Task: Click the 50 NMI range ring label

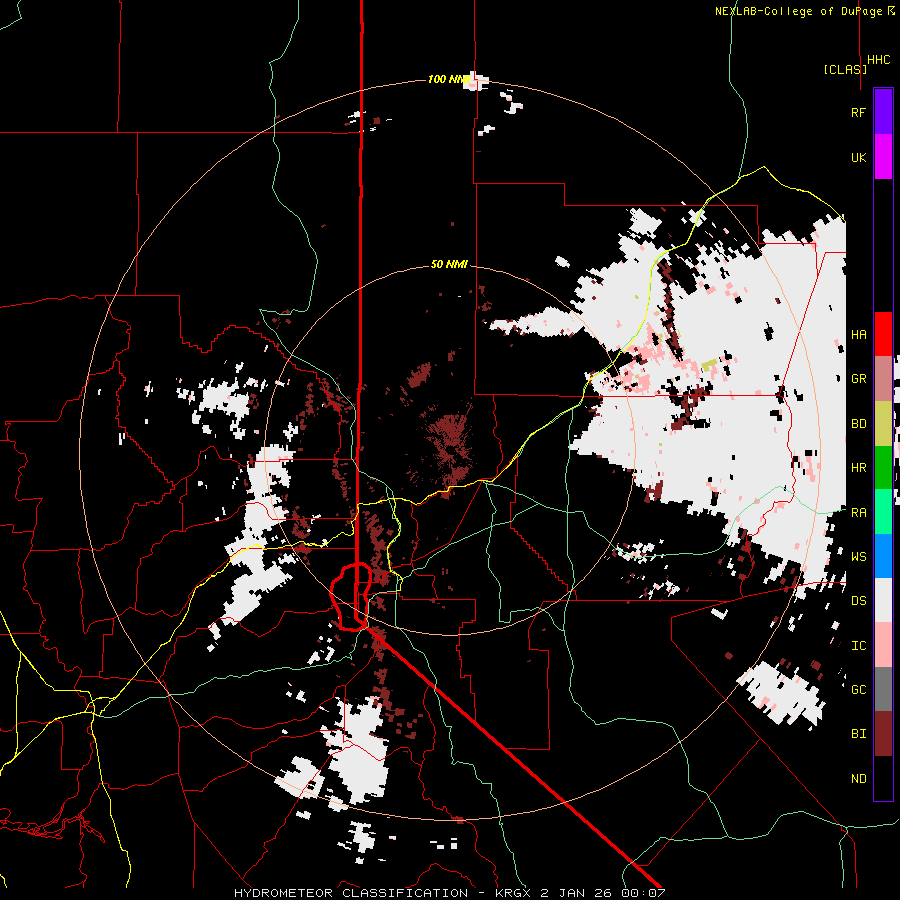Action: (x=449, y=264)
